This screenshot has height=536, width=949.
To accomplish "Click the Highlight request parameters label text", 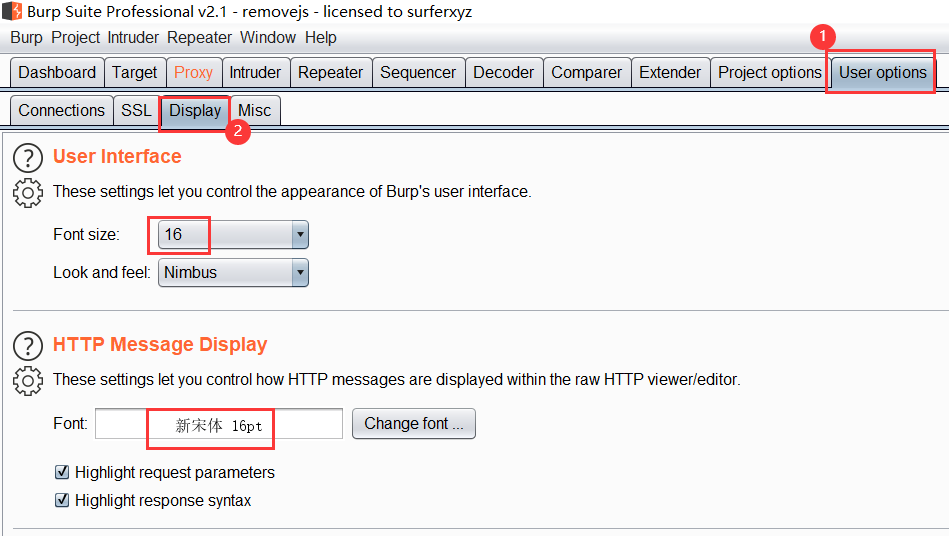I will (175, 472).
